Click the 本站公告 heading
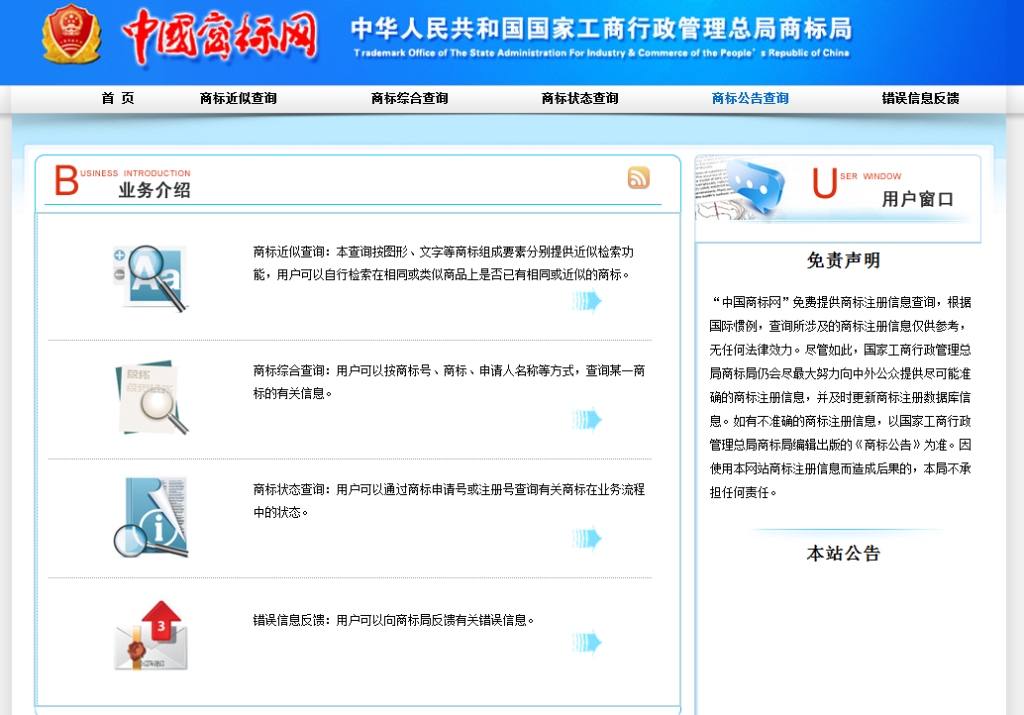 tap(843, 553)
